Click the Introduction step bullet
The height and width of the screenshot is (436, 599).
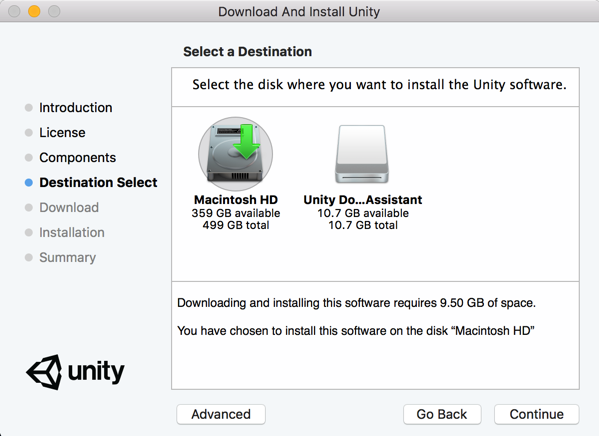point(29,108)
